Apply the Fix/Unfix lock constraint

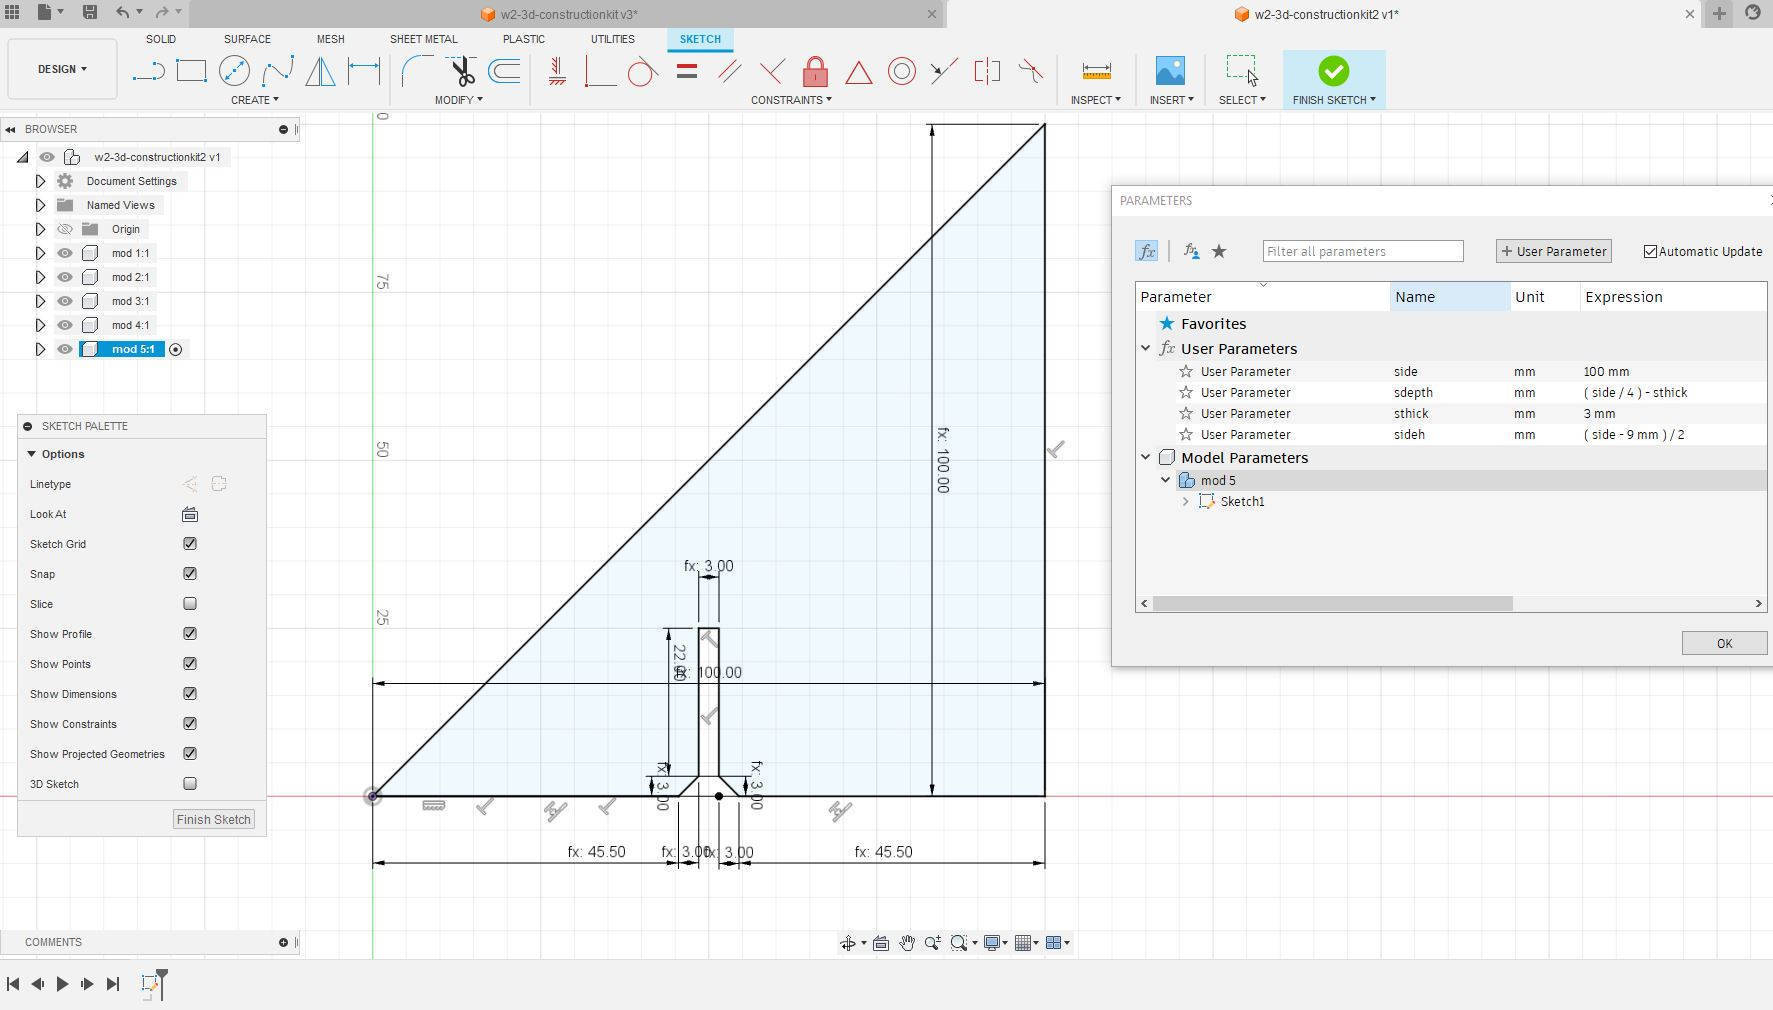point(815,71)
